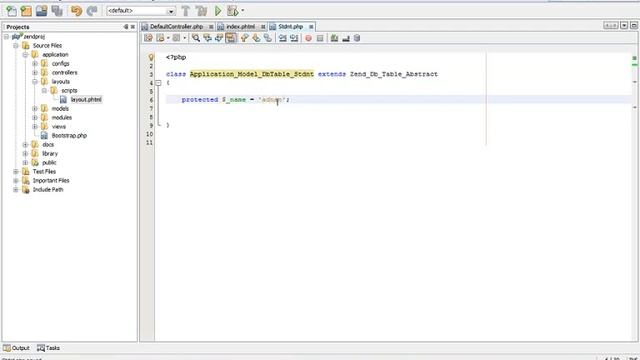Open the Tasks window tab
The width and height of the screenshot is (640, 360).
pos(49,348)
